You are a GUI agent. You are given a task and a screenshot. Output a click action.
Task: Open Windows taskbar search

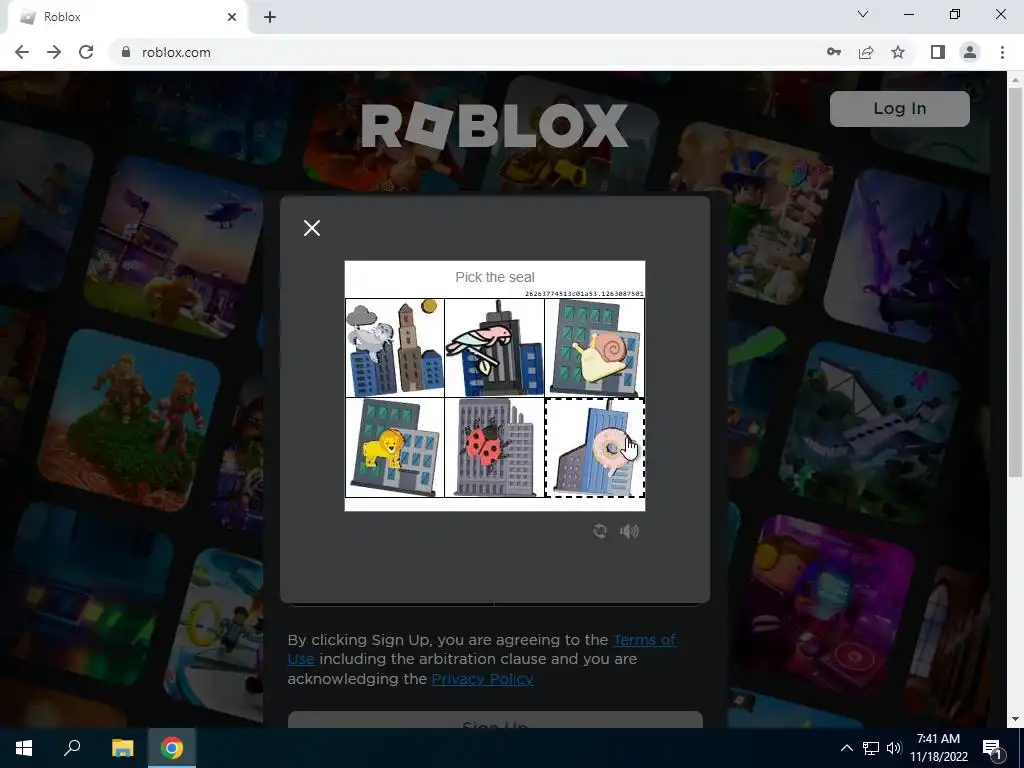(x=72, y=748)
